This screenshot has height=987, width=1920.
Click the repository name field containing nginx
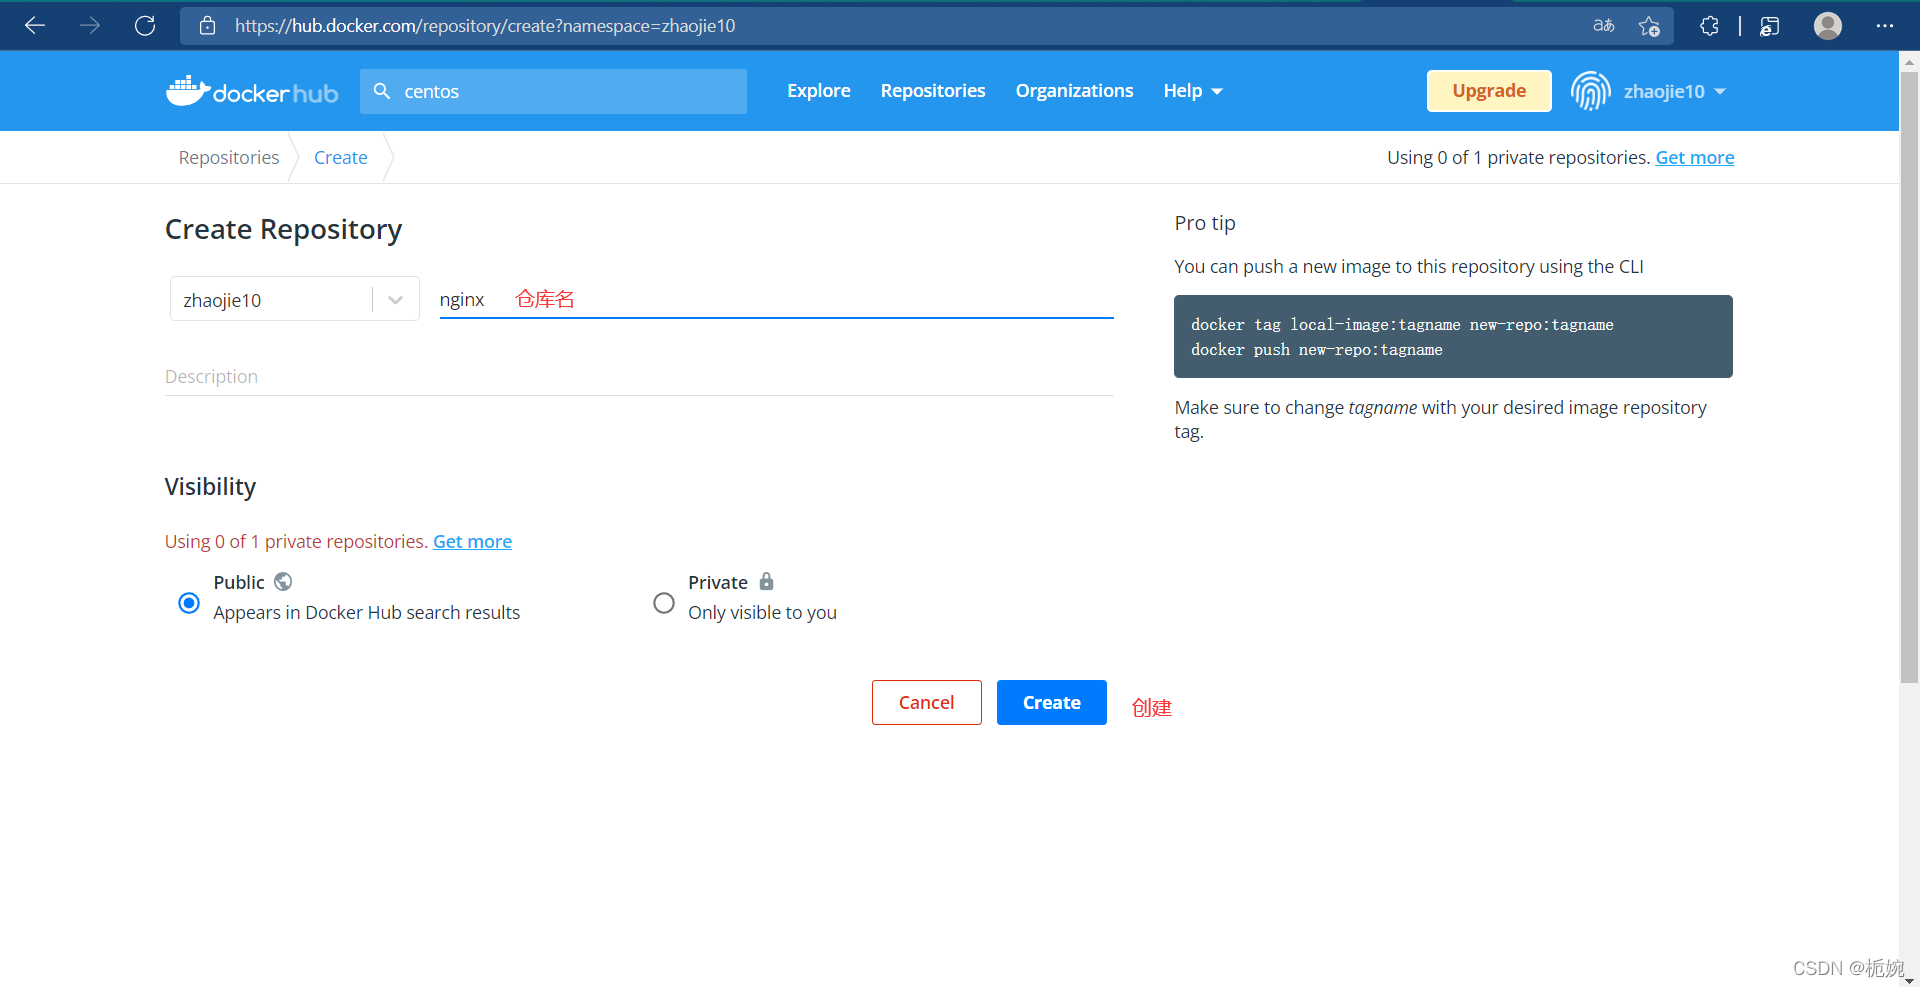(x=776, y=299)
